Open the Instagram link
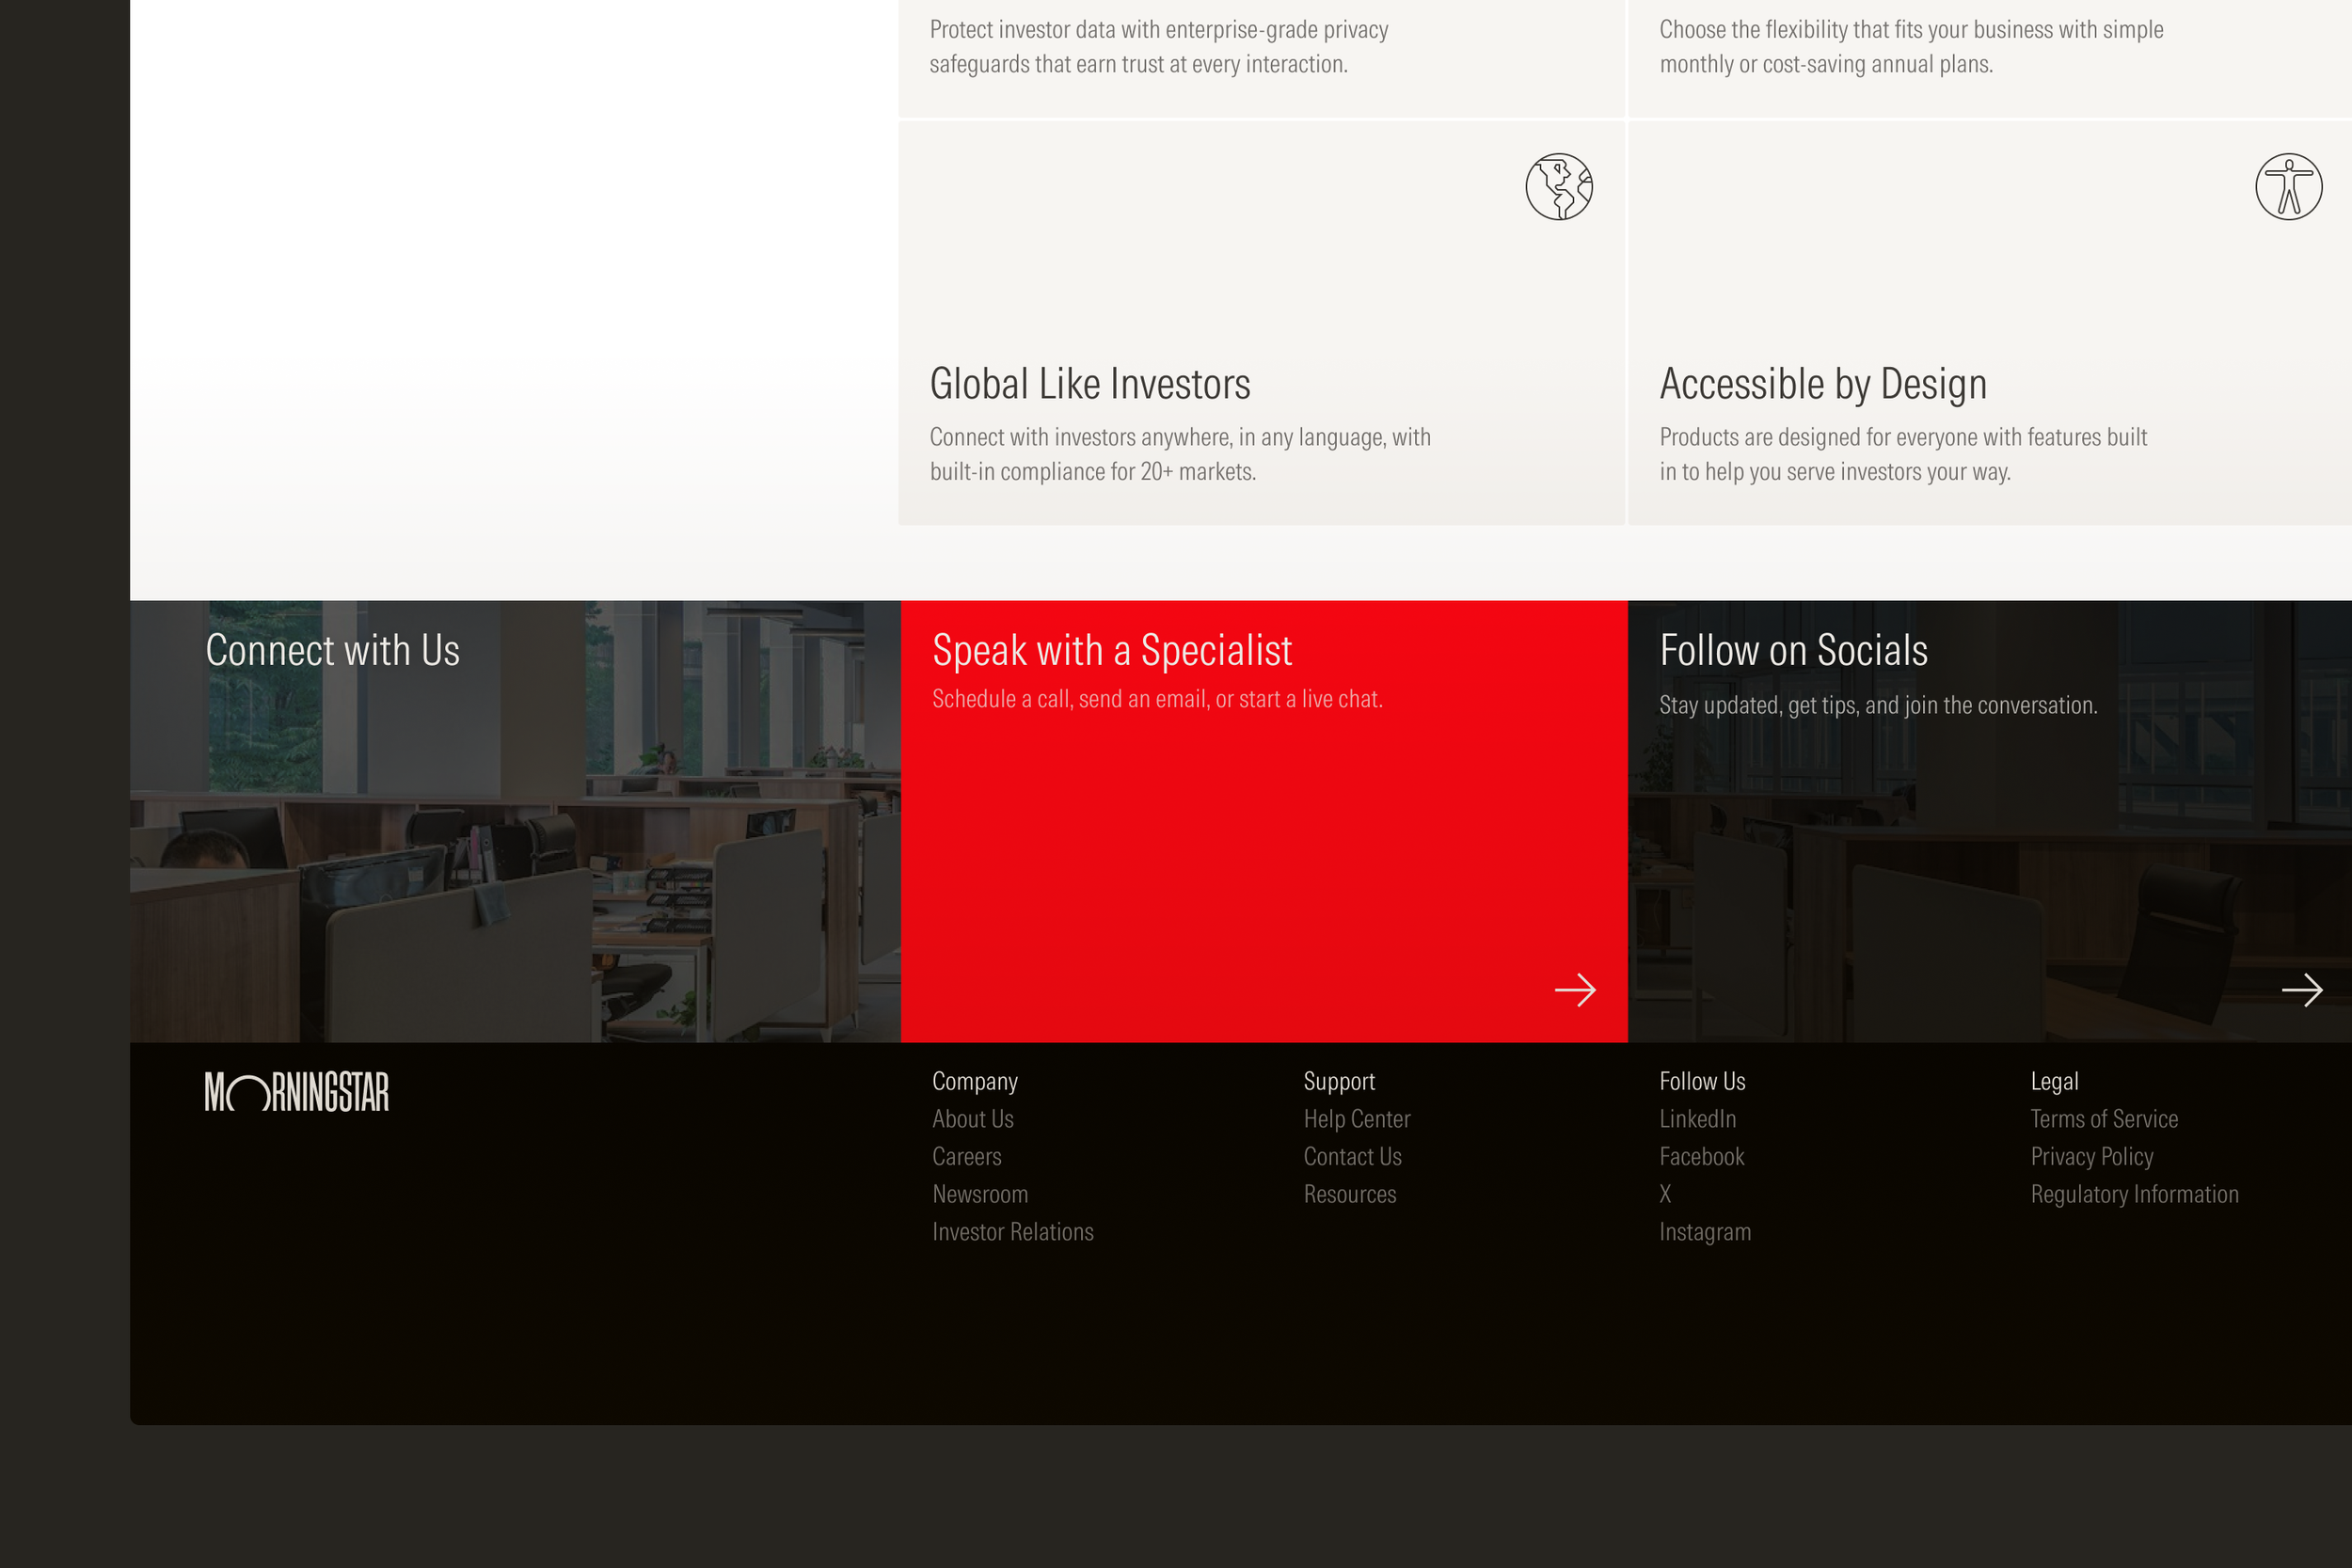The height and width of the screenshot is (1568, 2352). pos(1704,1232)
